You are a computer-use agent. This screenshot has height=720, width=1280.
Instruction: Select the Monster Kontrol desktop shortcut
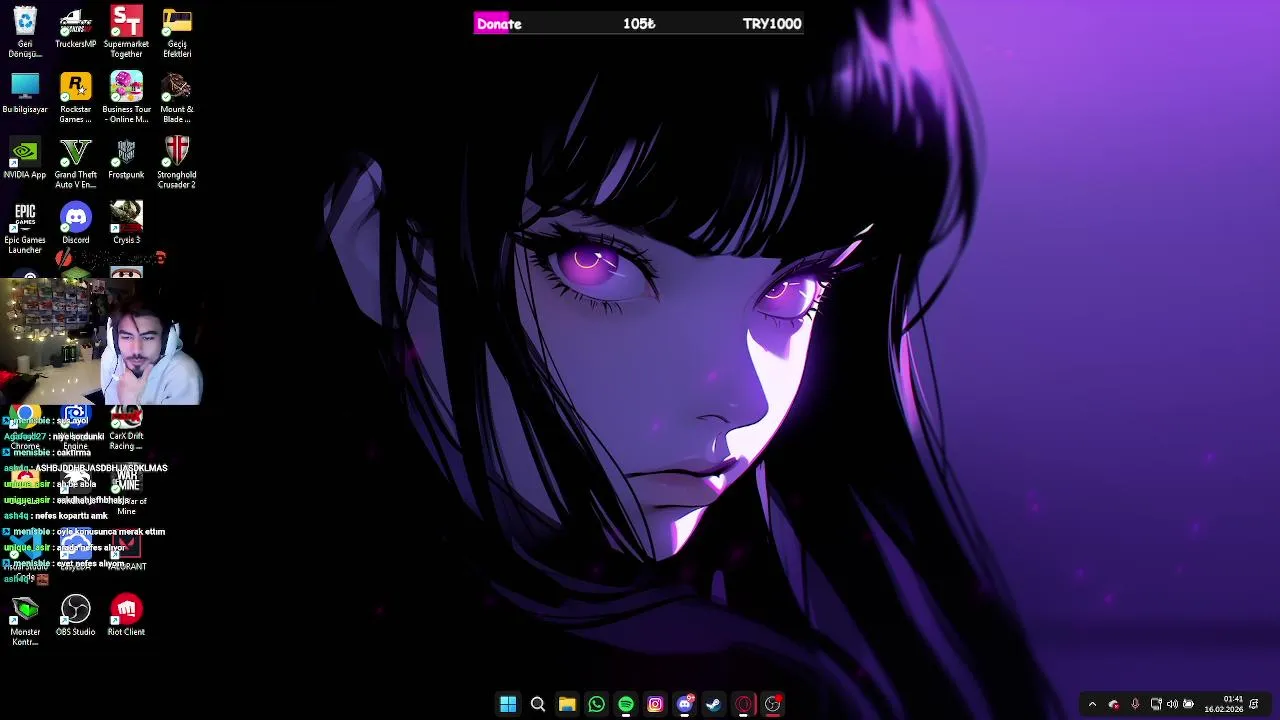25,621
